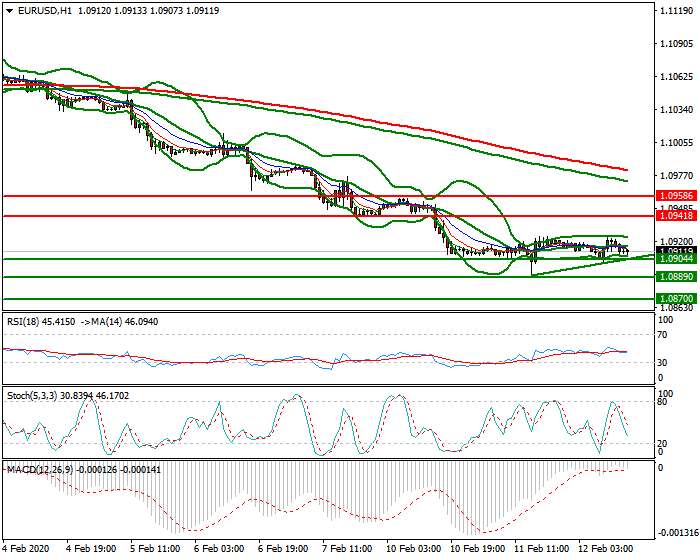Viewport: 700px width, 560px height.
Task: Click the green 1.09044 support price tag
Action: 676,259
